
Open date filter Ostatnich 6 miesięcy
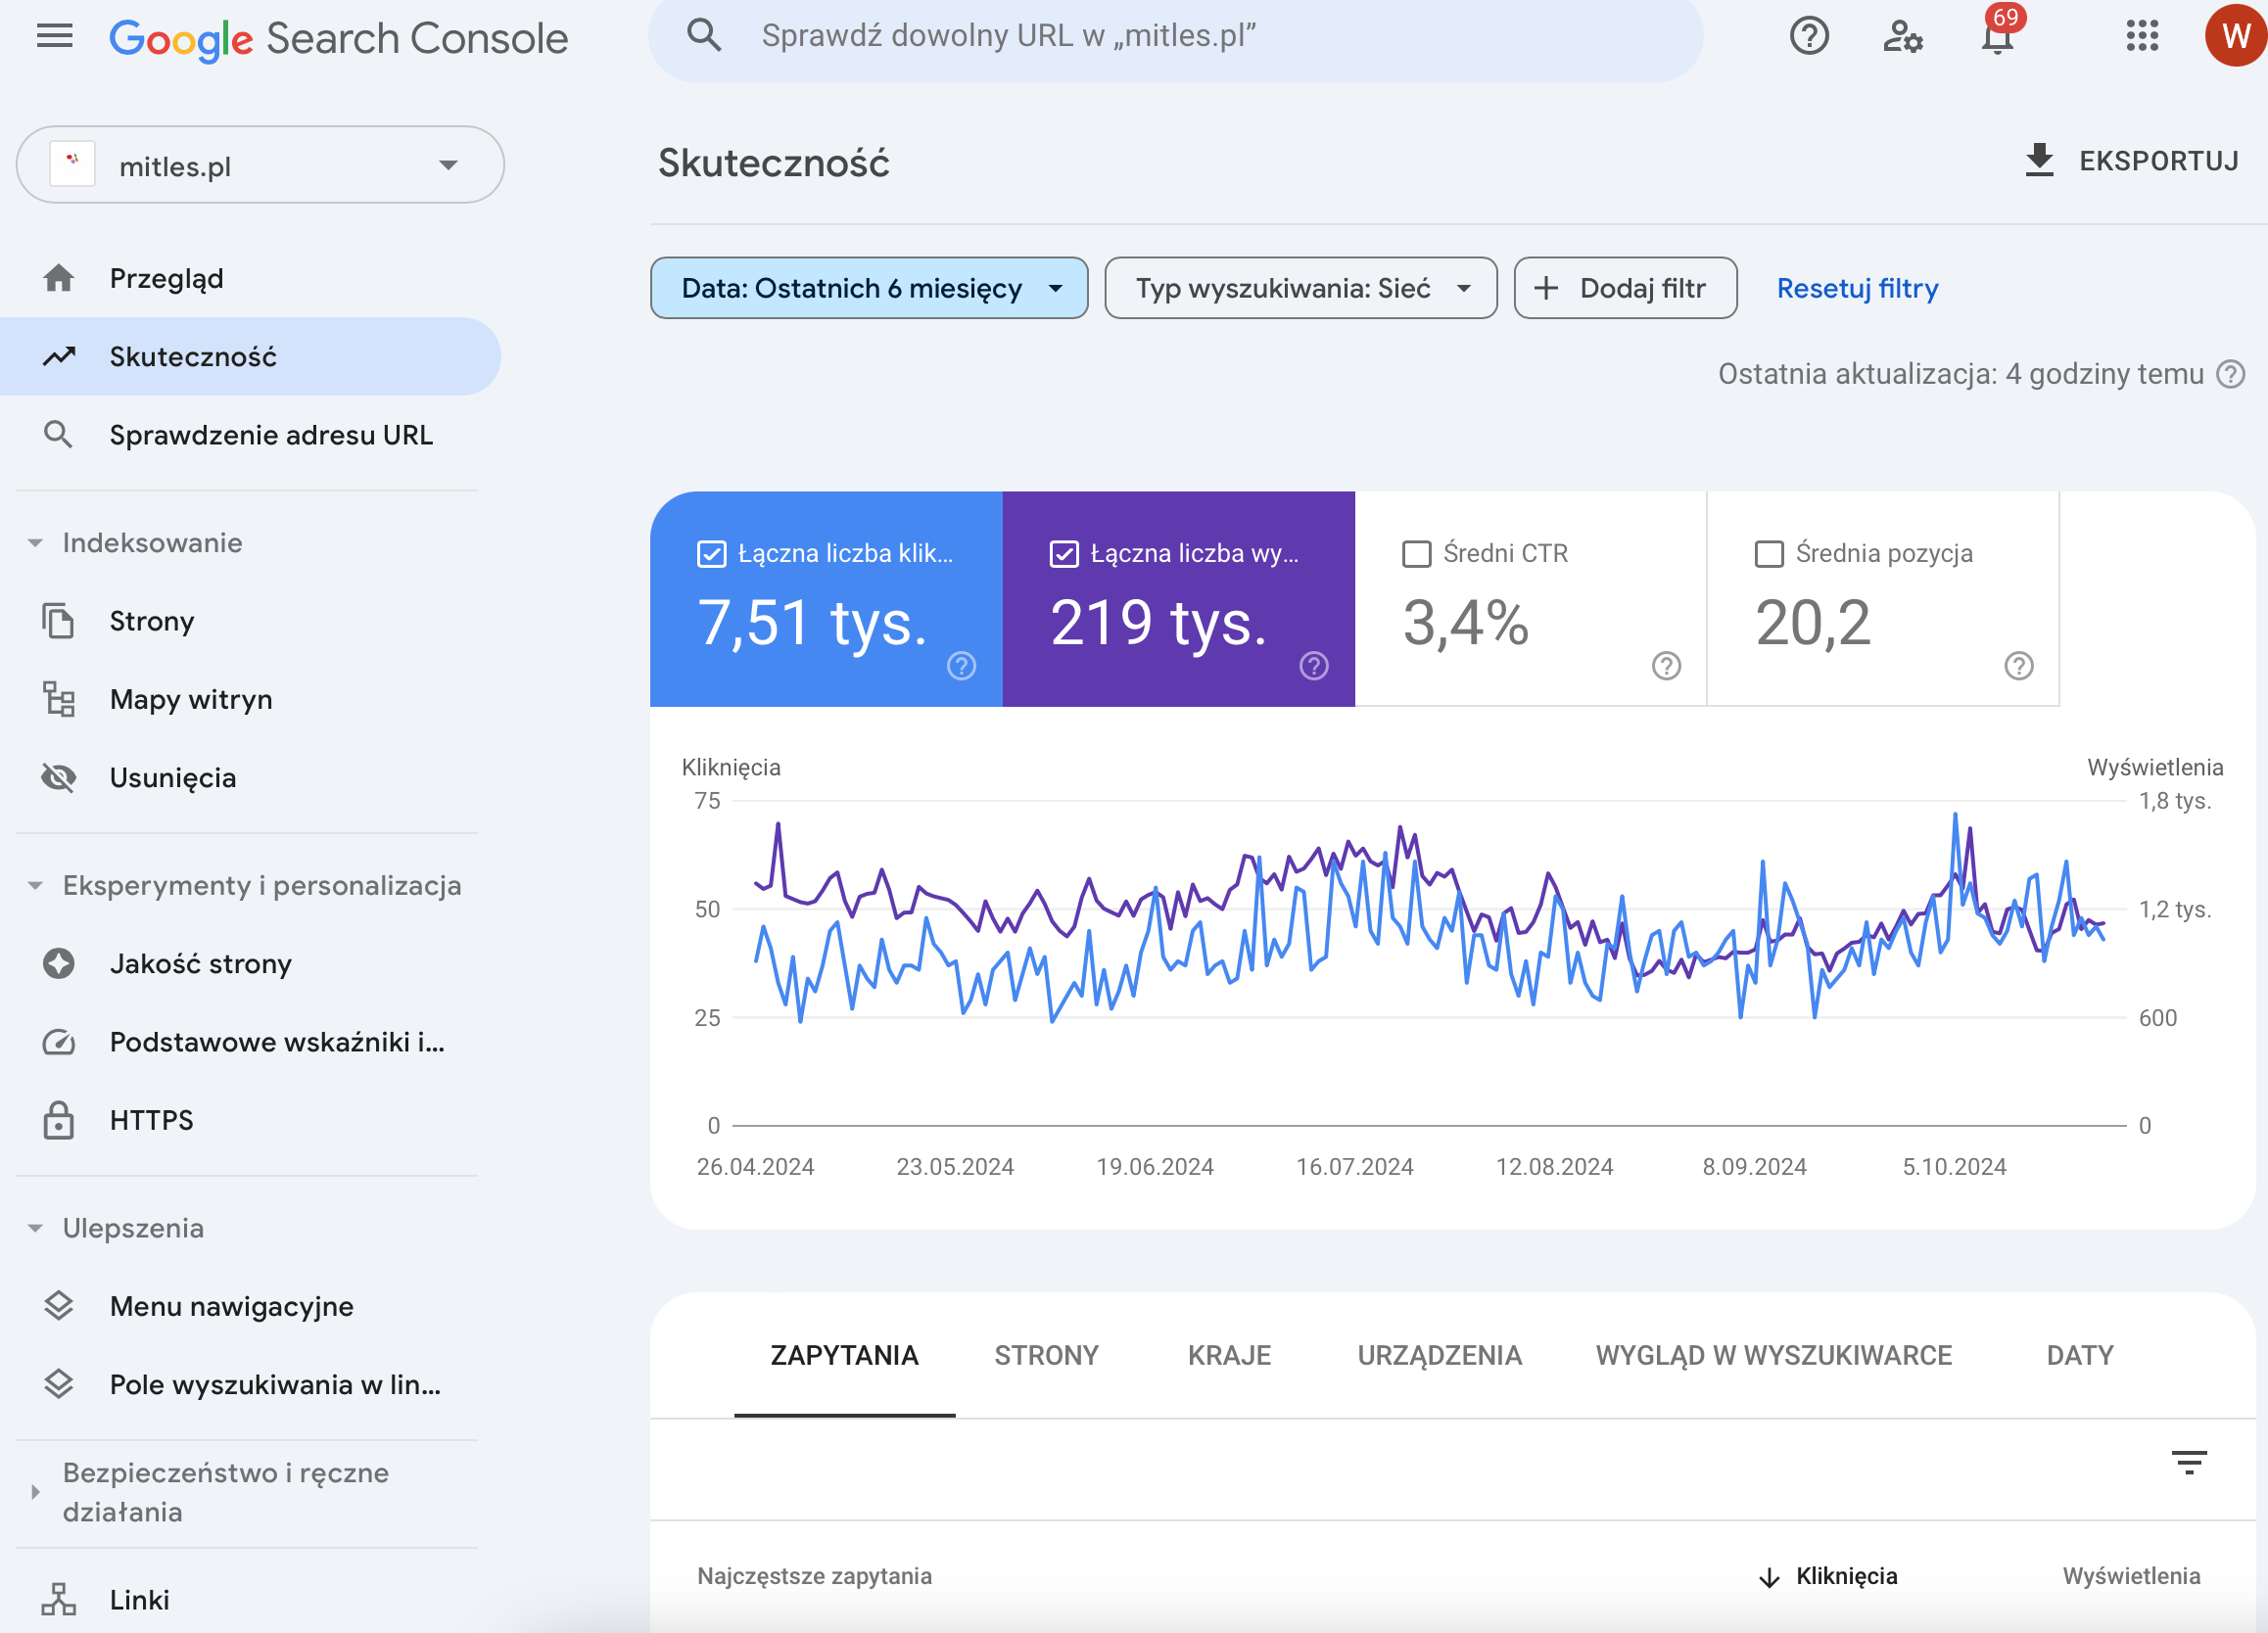click(869, 288)
